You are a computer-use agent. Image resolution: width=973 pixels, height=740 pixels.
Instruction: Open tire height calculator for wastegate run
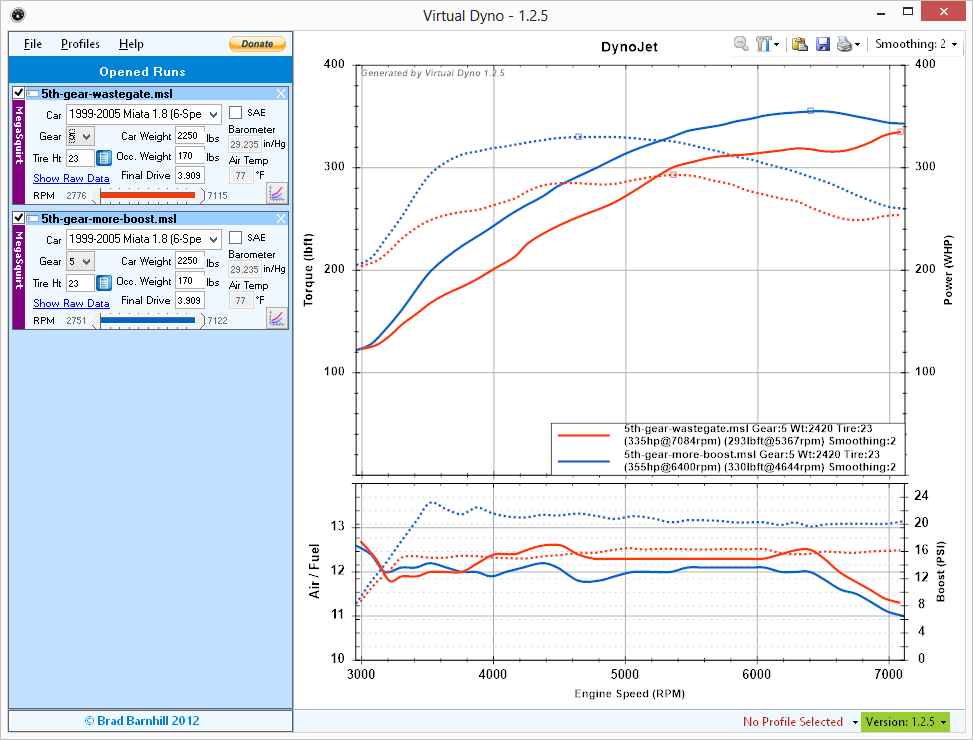[104, 157]
